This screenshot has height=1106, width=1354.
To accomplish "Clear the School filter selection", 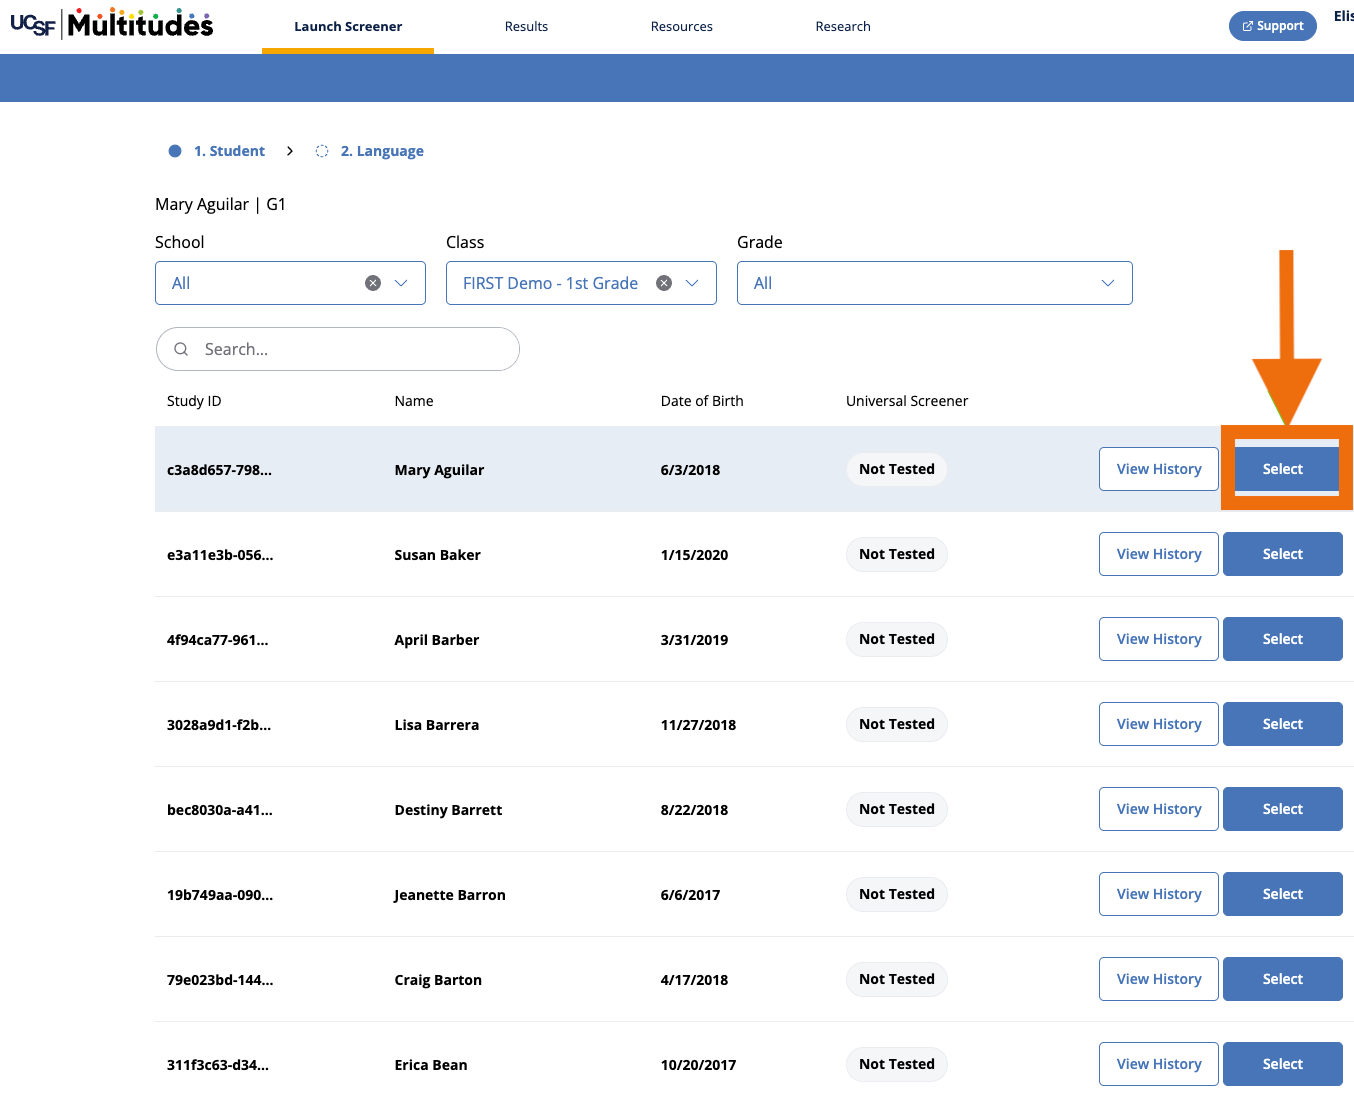I will (x=373, y=283).
